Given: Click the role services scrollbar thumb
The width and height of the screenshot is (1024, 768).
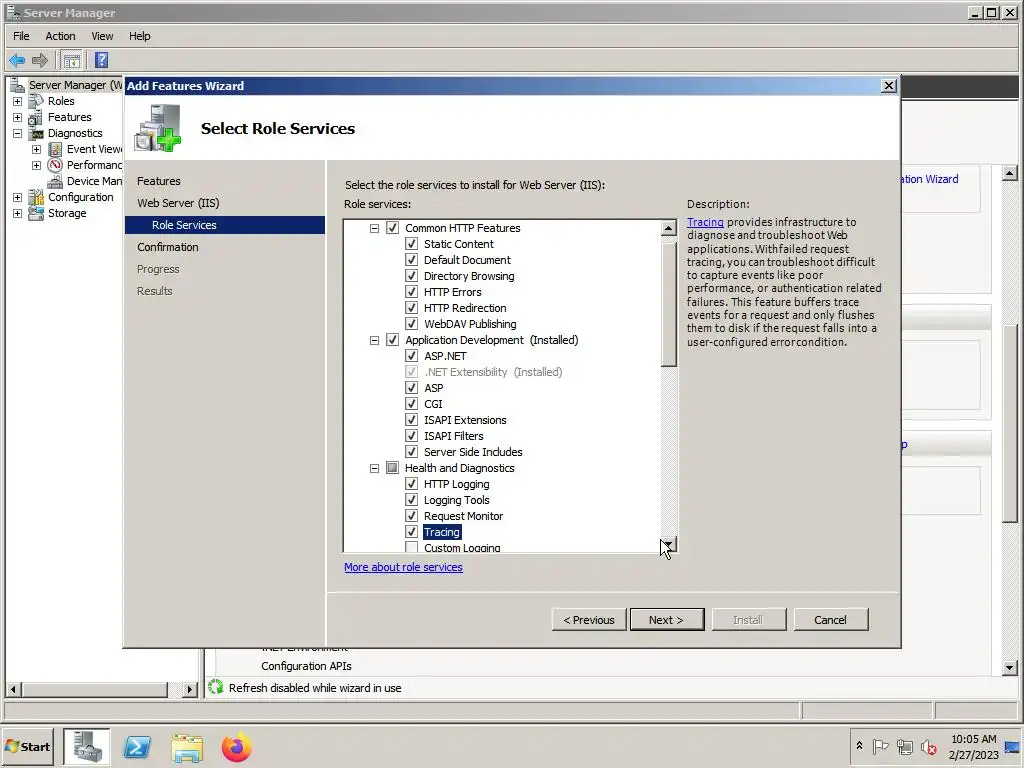Looking at the screenshot, I should pos(668,304).
